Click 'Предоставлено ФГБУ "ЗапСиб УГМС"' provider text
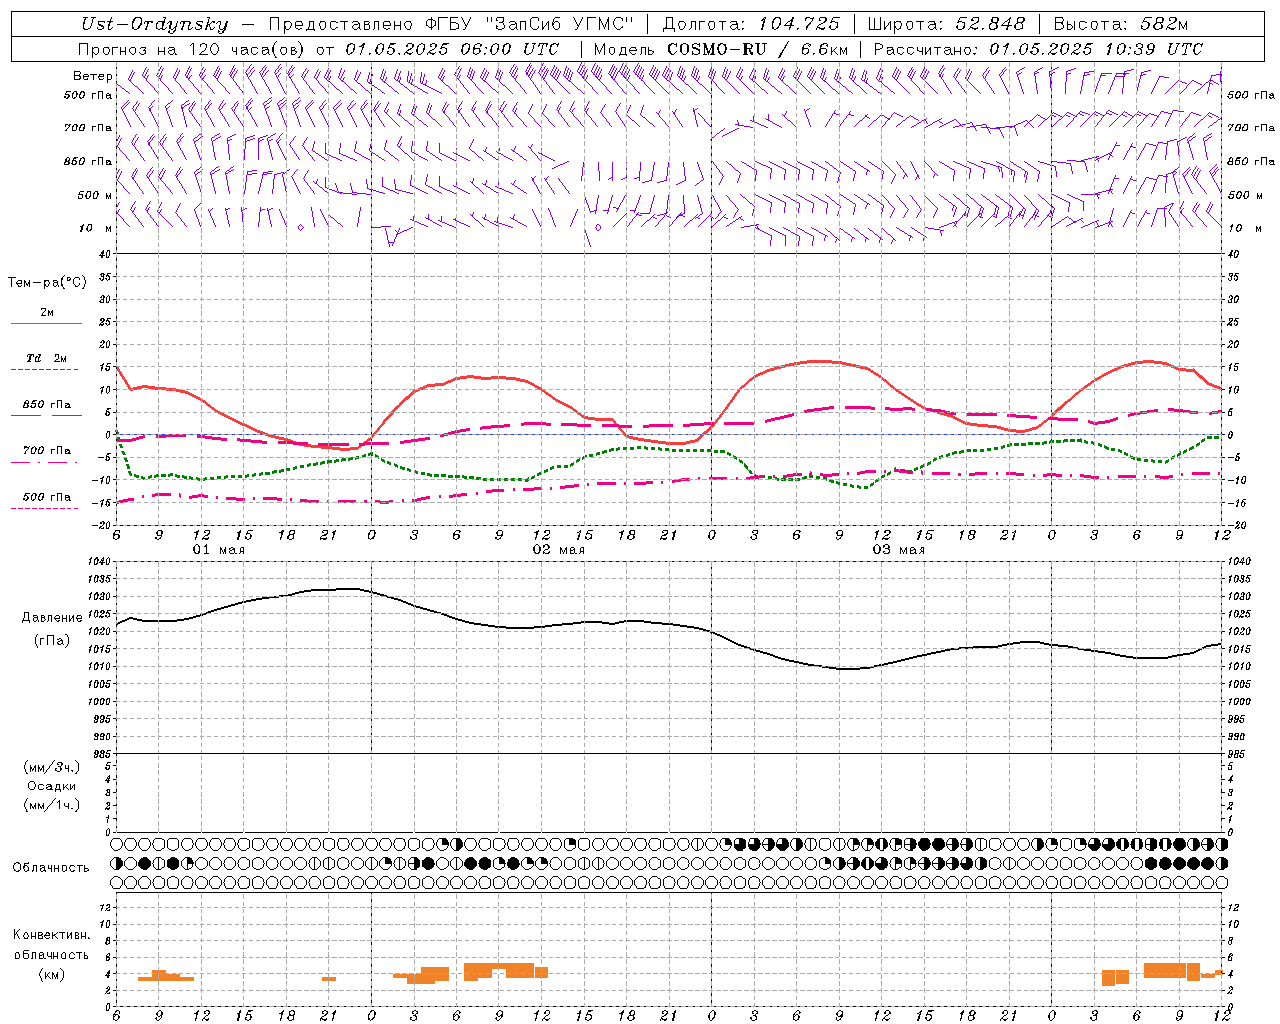1280x1024 pixels. (x=451, y=24)
